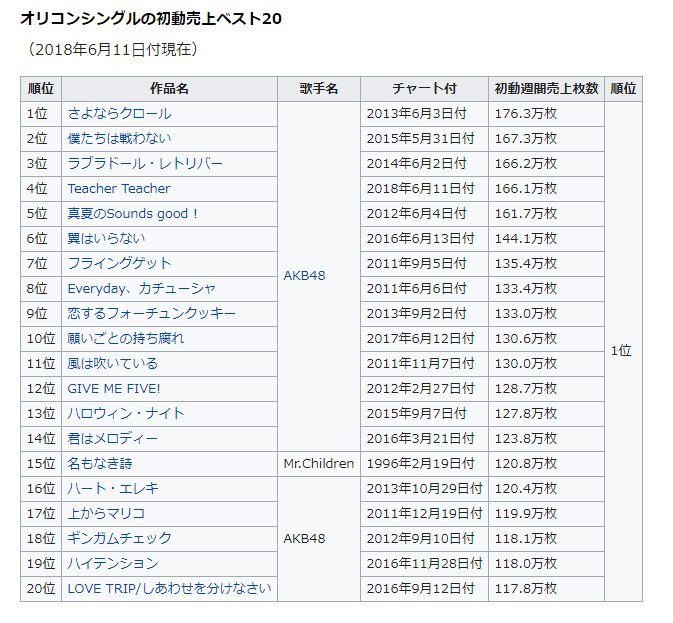Click the チャート付 column header

pyautogui.click(x=424, y=89)
